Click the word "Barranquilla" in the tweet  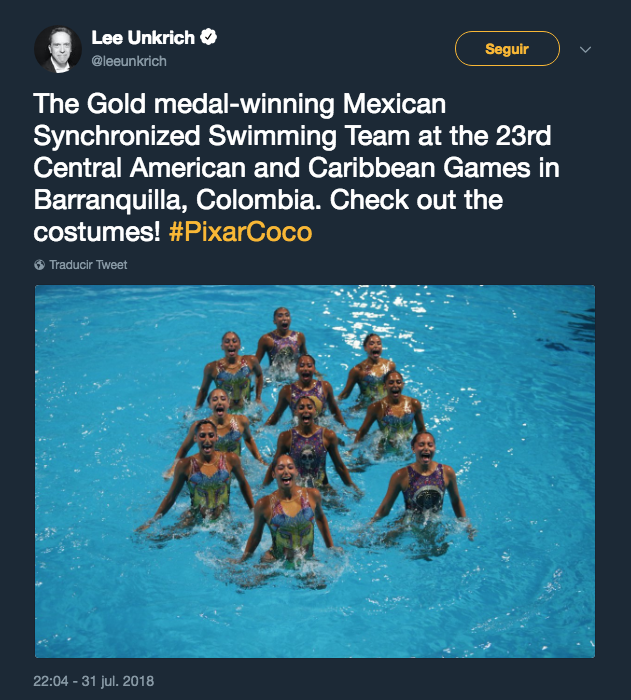pos(110,200)
